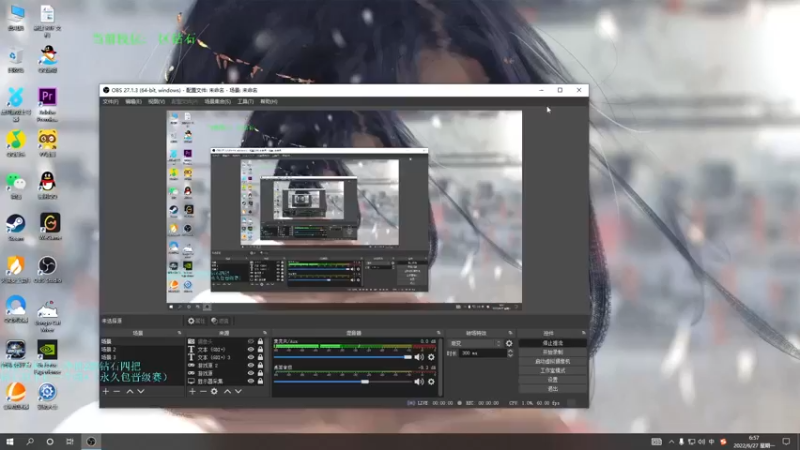
Task: Click the transition duration 300 ms field
Action: [482, 353]
